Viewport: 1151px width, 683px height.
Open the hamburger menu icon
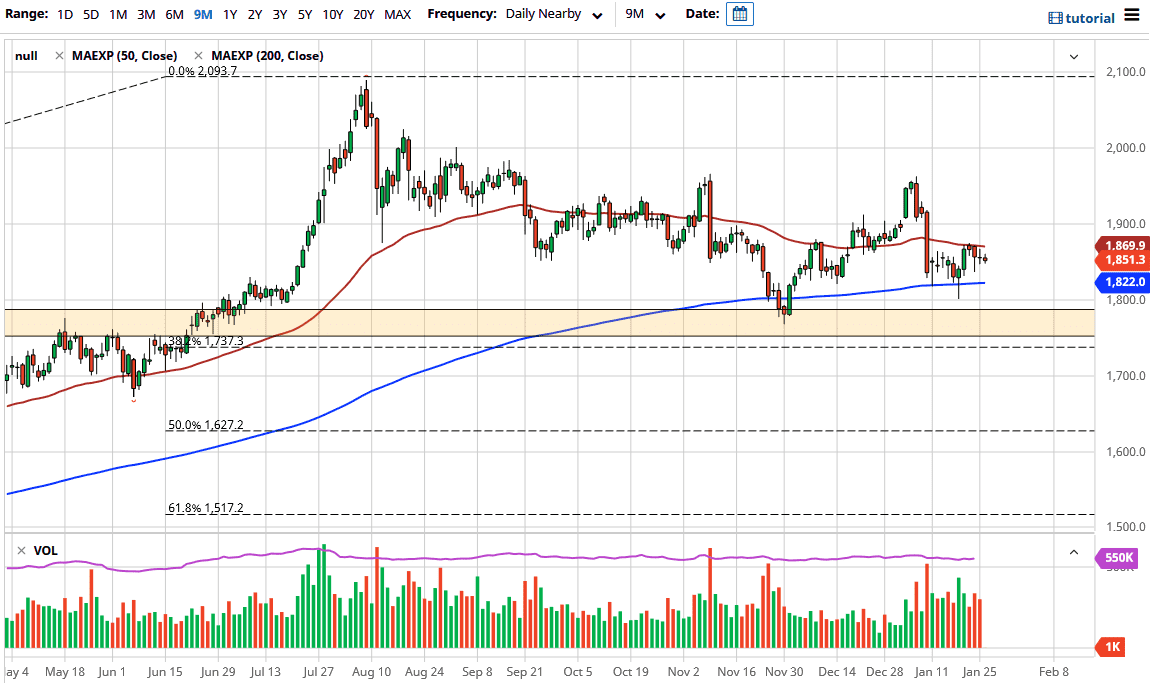[1132, 15]
